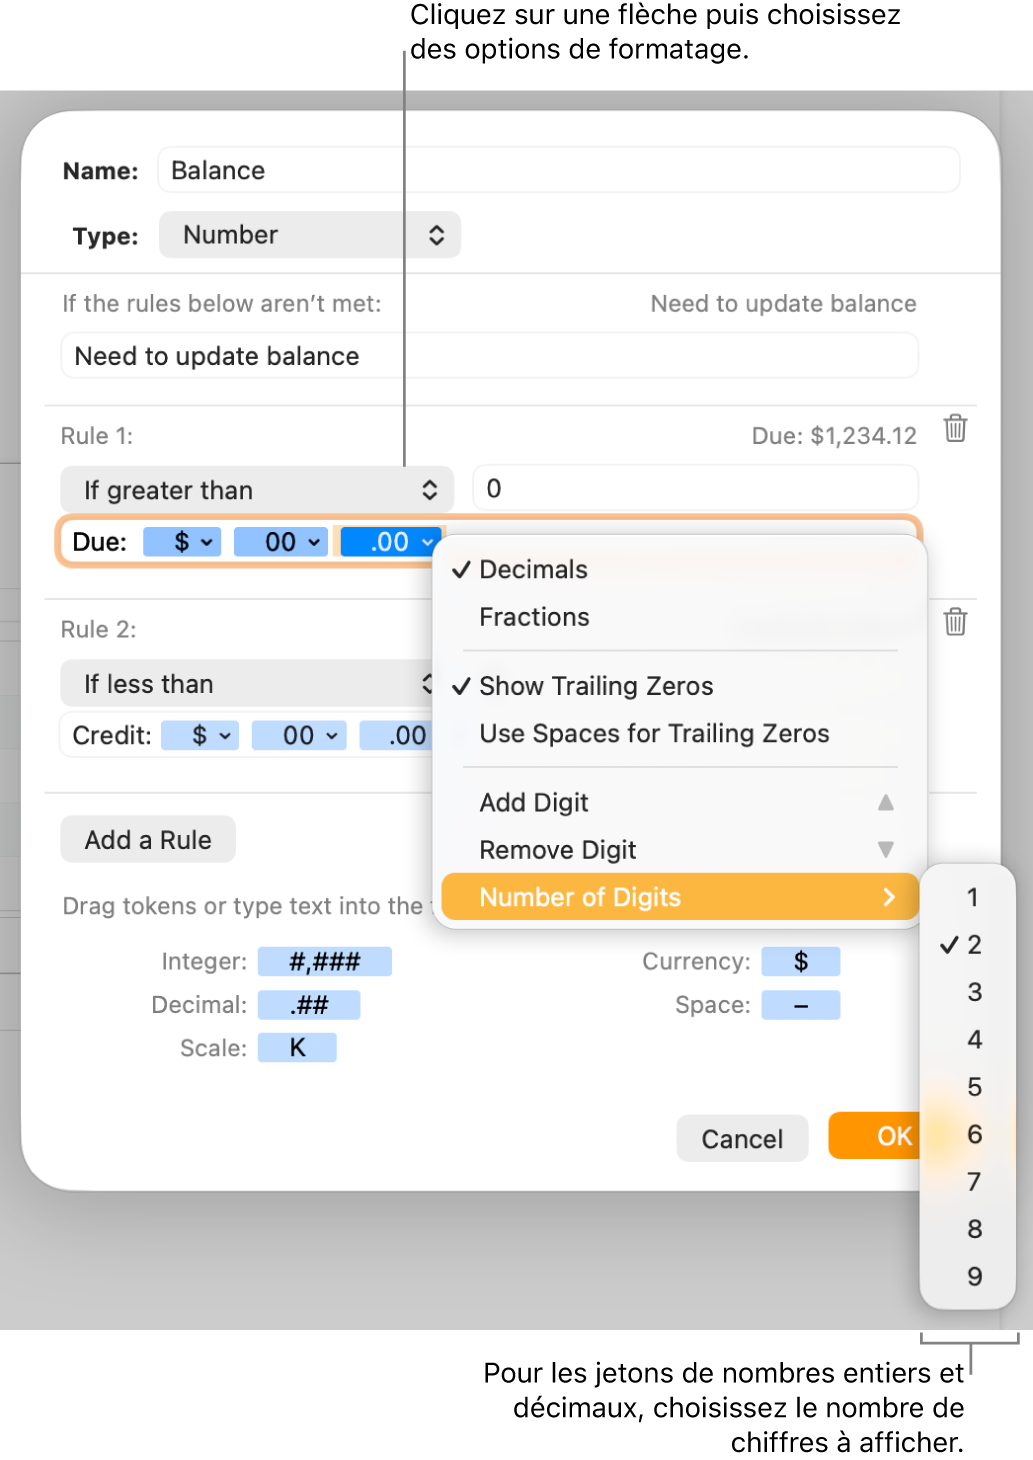
Task: Click the Scale K token
Action: 297,1048
